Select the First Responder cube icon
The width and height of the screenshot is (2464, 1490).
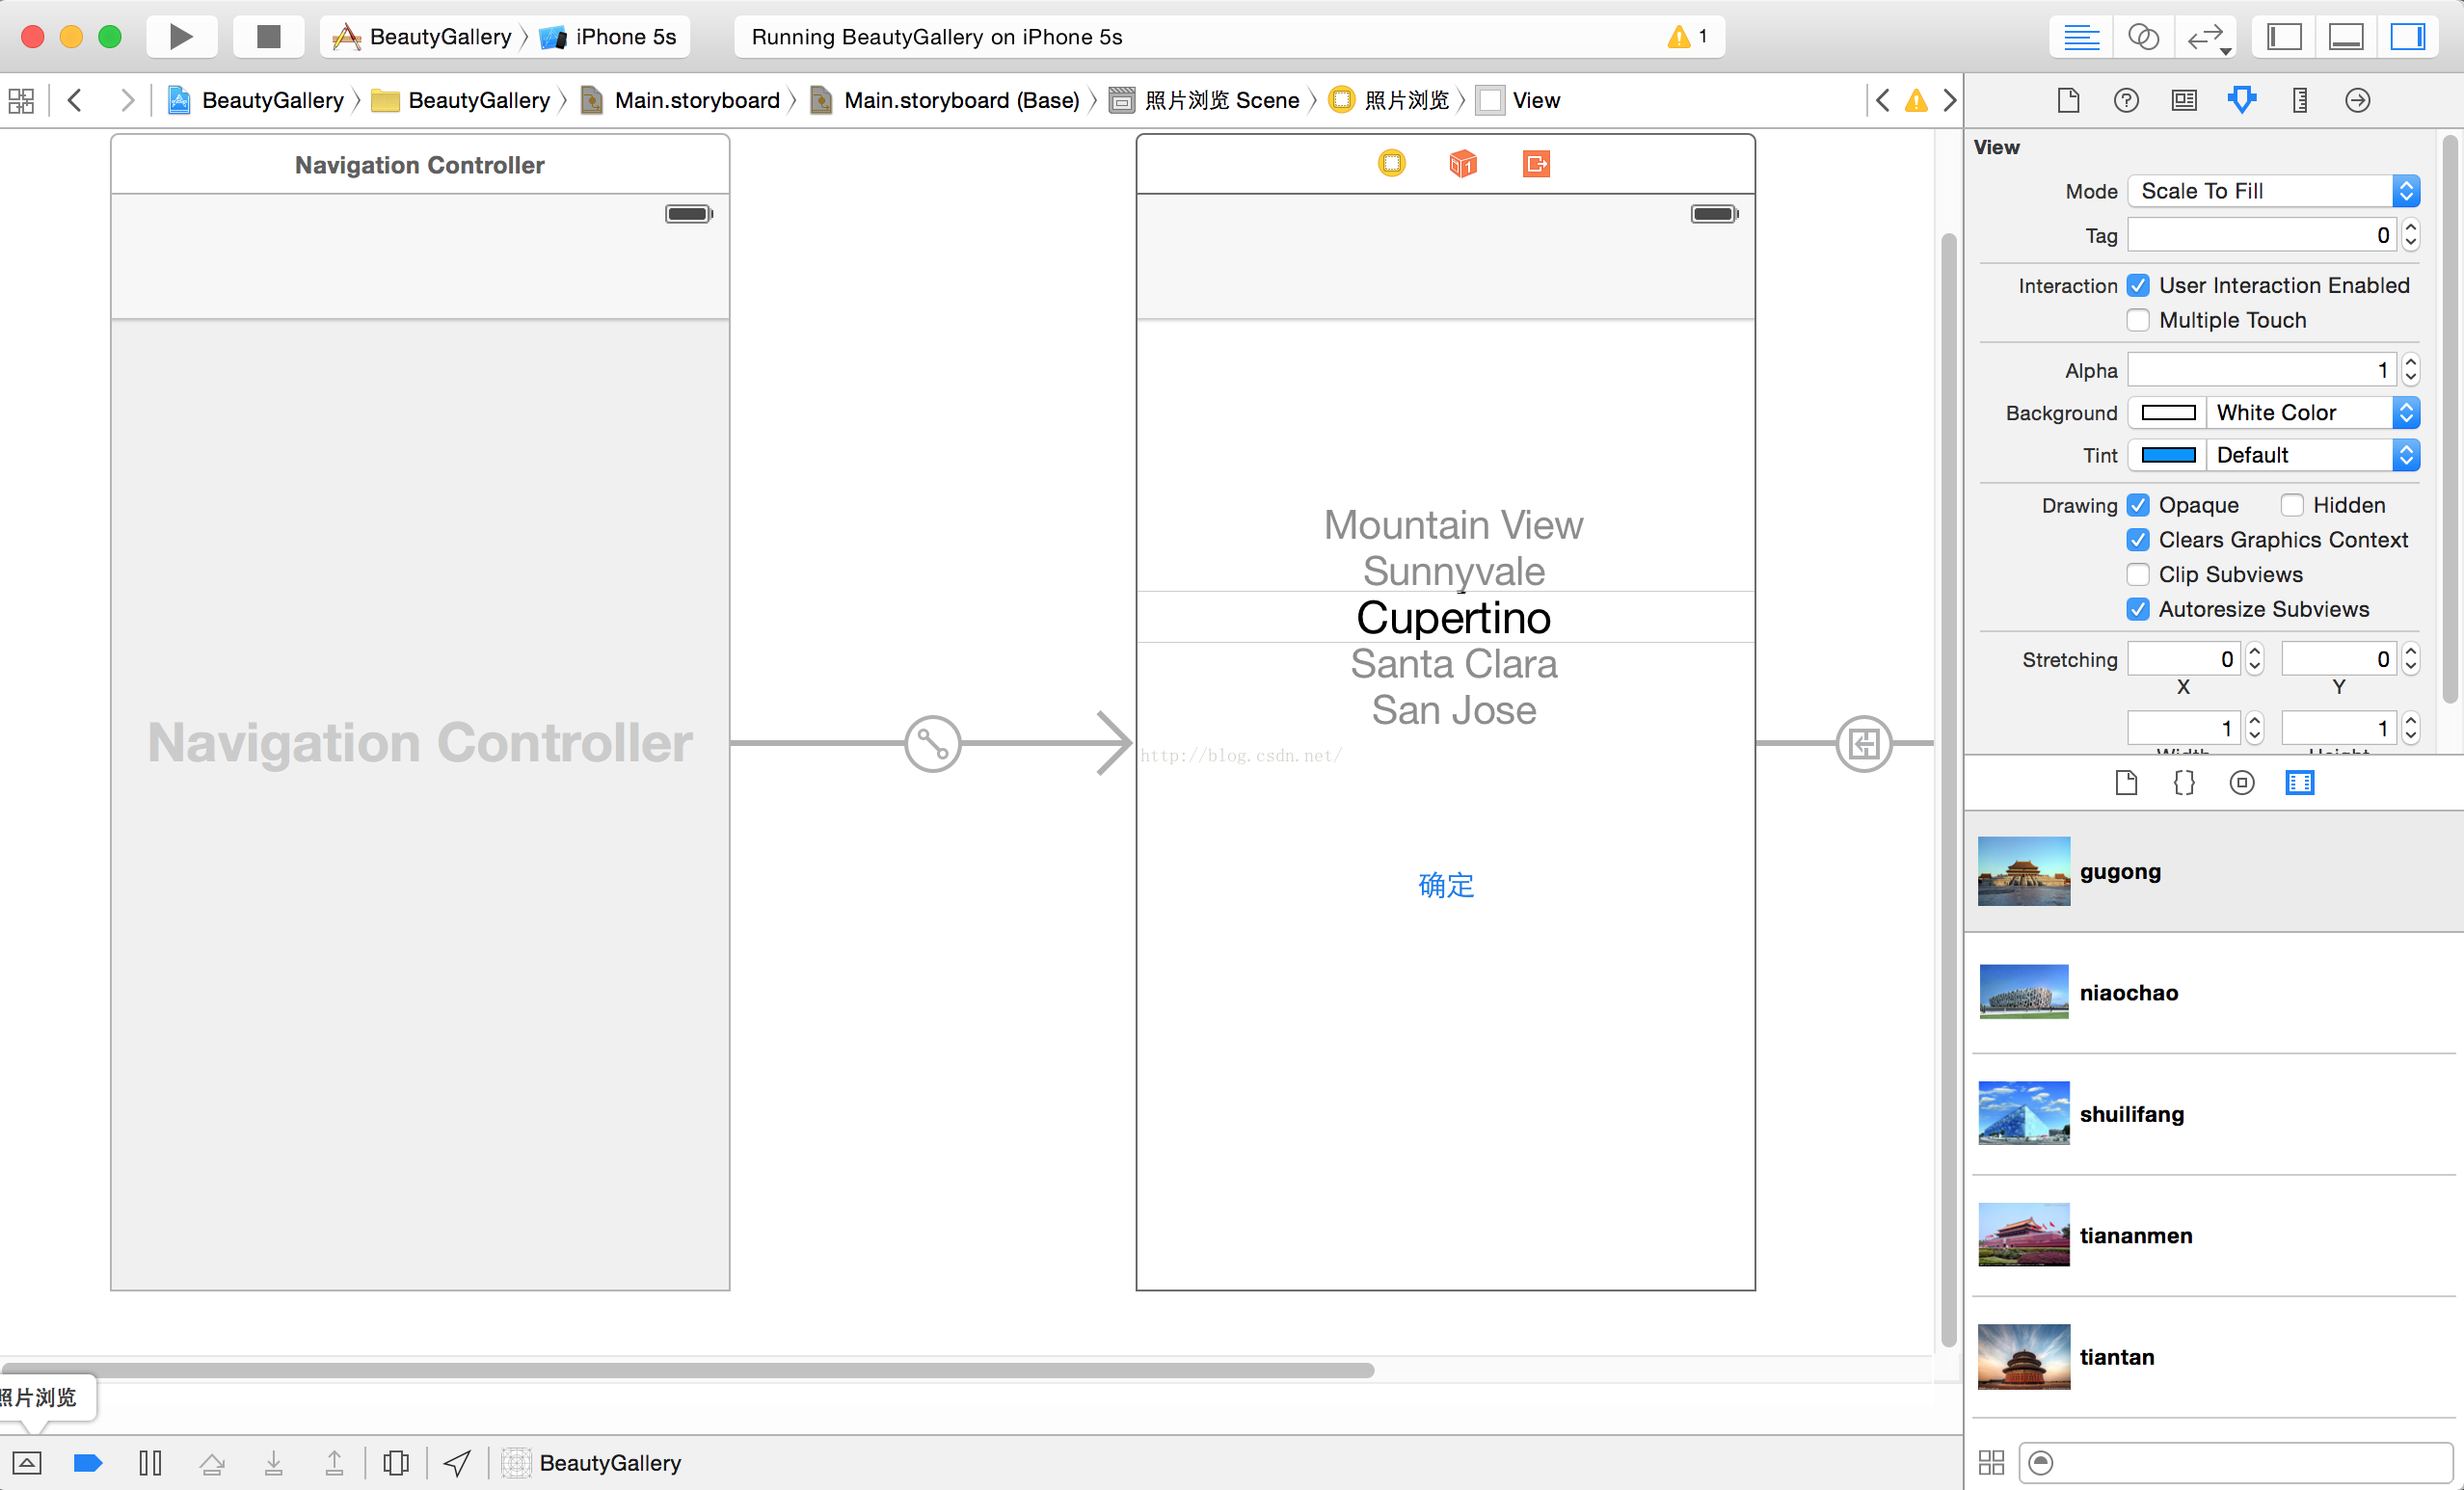1463,163
